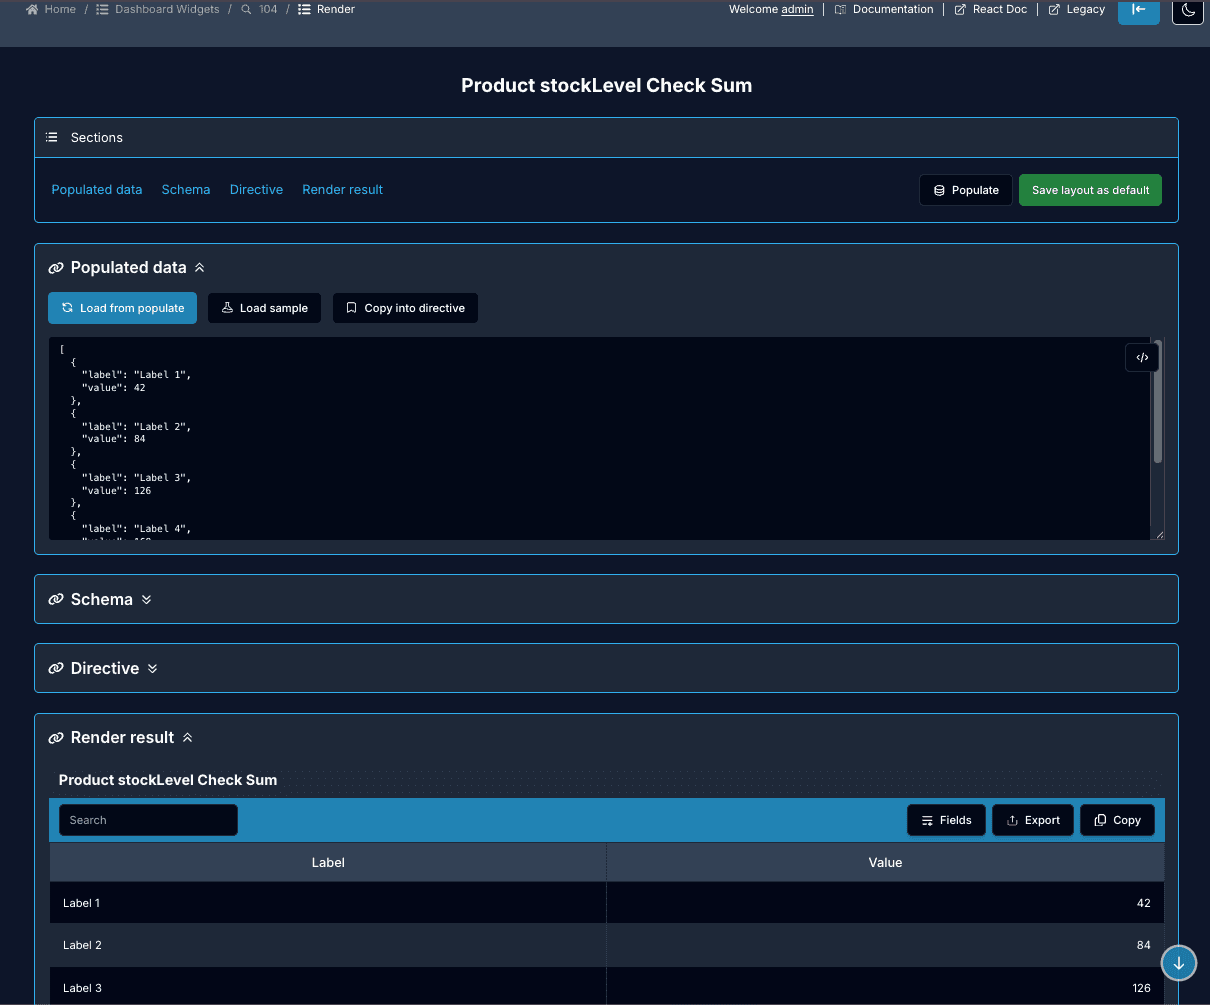Click the anchor link icon beside Populated data

tap(56, 268)
